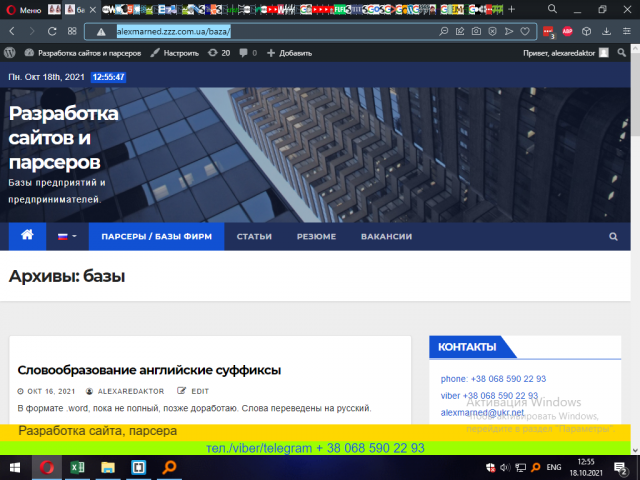Open File Explorer from the taskbar

click(108, 467)
